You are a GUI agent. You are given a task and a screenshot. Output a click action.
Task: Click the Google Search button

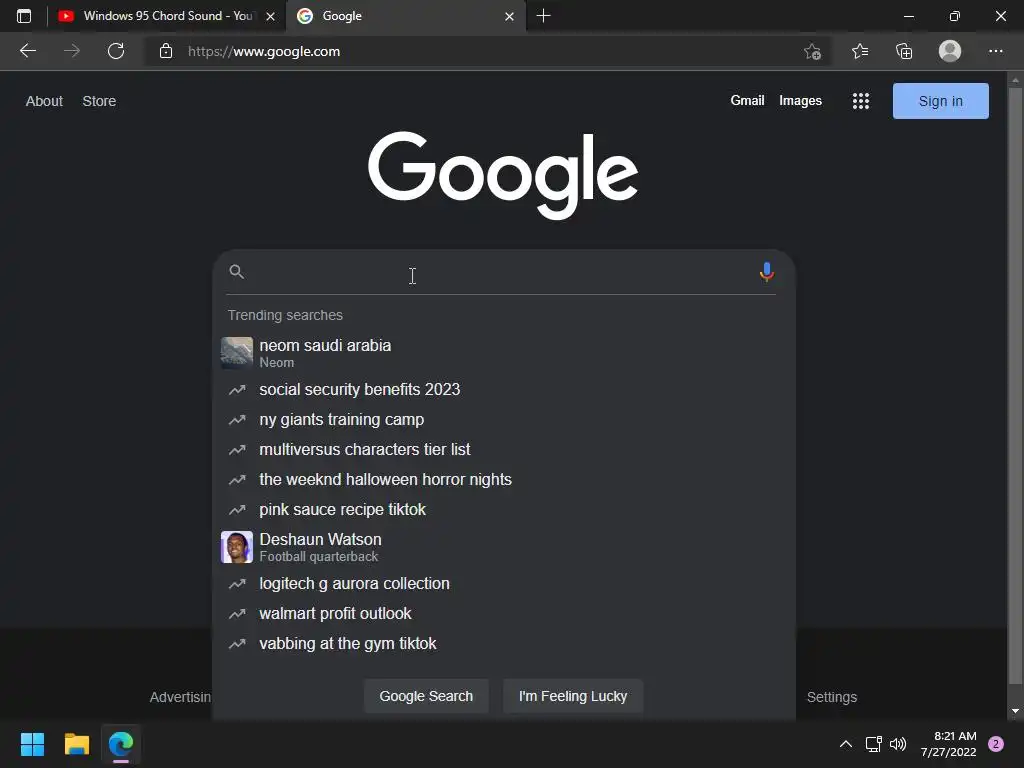[426, 696]
